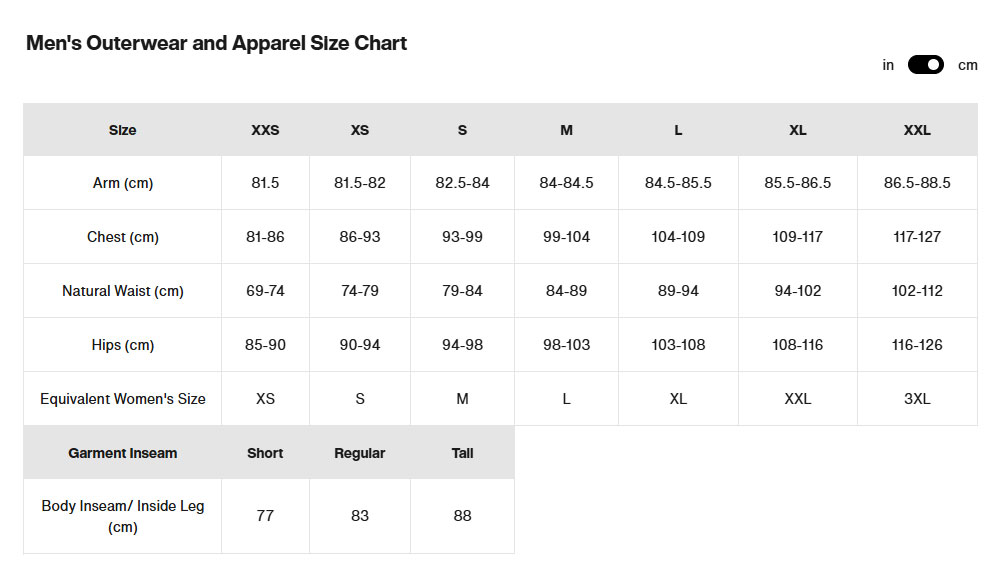Click the Tall inseam column header

[x=462, y=453]
